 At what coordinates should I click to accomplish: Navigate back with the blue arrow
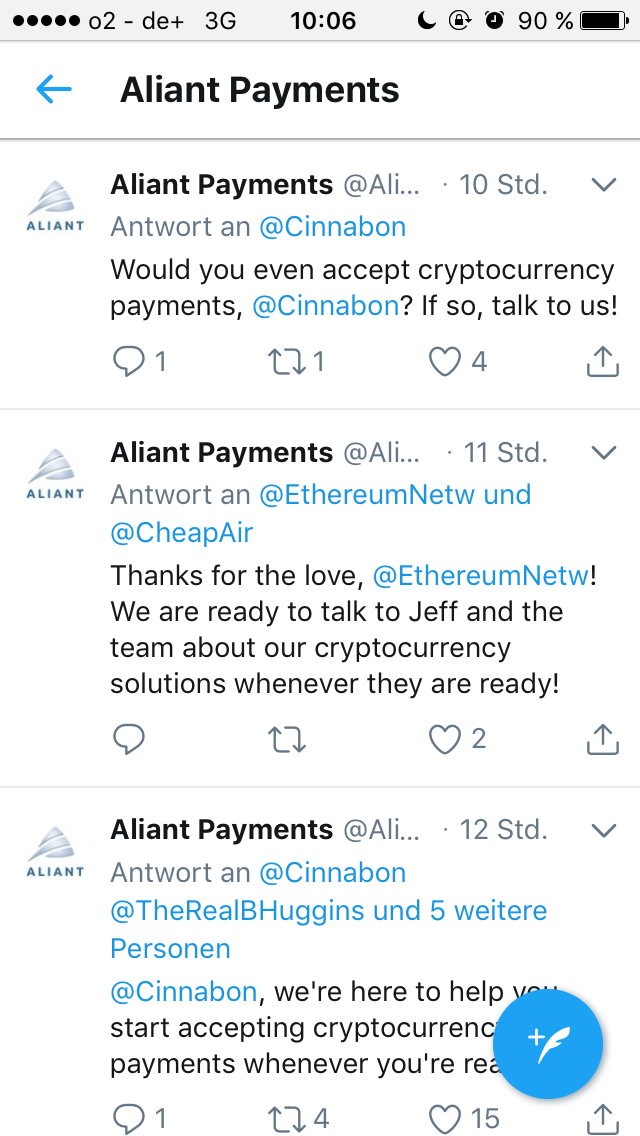point(55,89)
